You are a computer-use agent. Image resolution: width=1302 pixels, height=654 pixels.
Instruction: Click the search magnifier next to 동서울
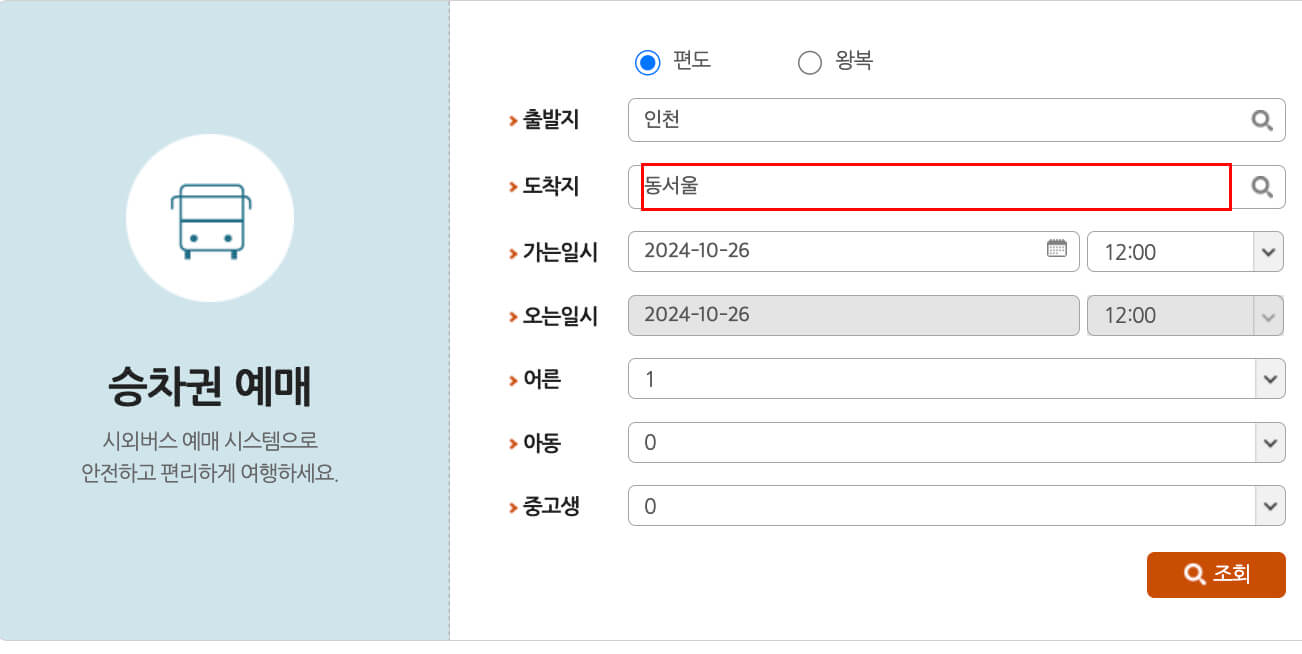1260,186
